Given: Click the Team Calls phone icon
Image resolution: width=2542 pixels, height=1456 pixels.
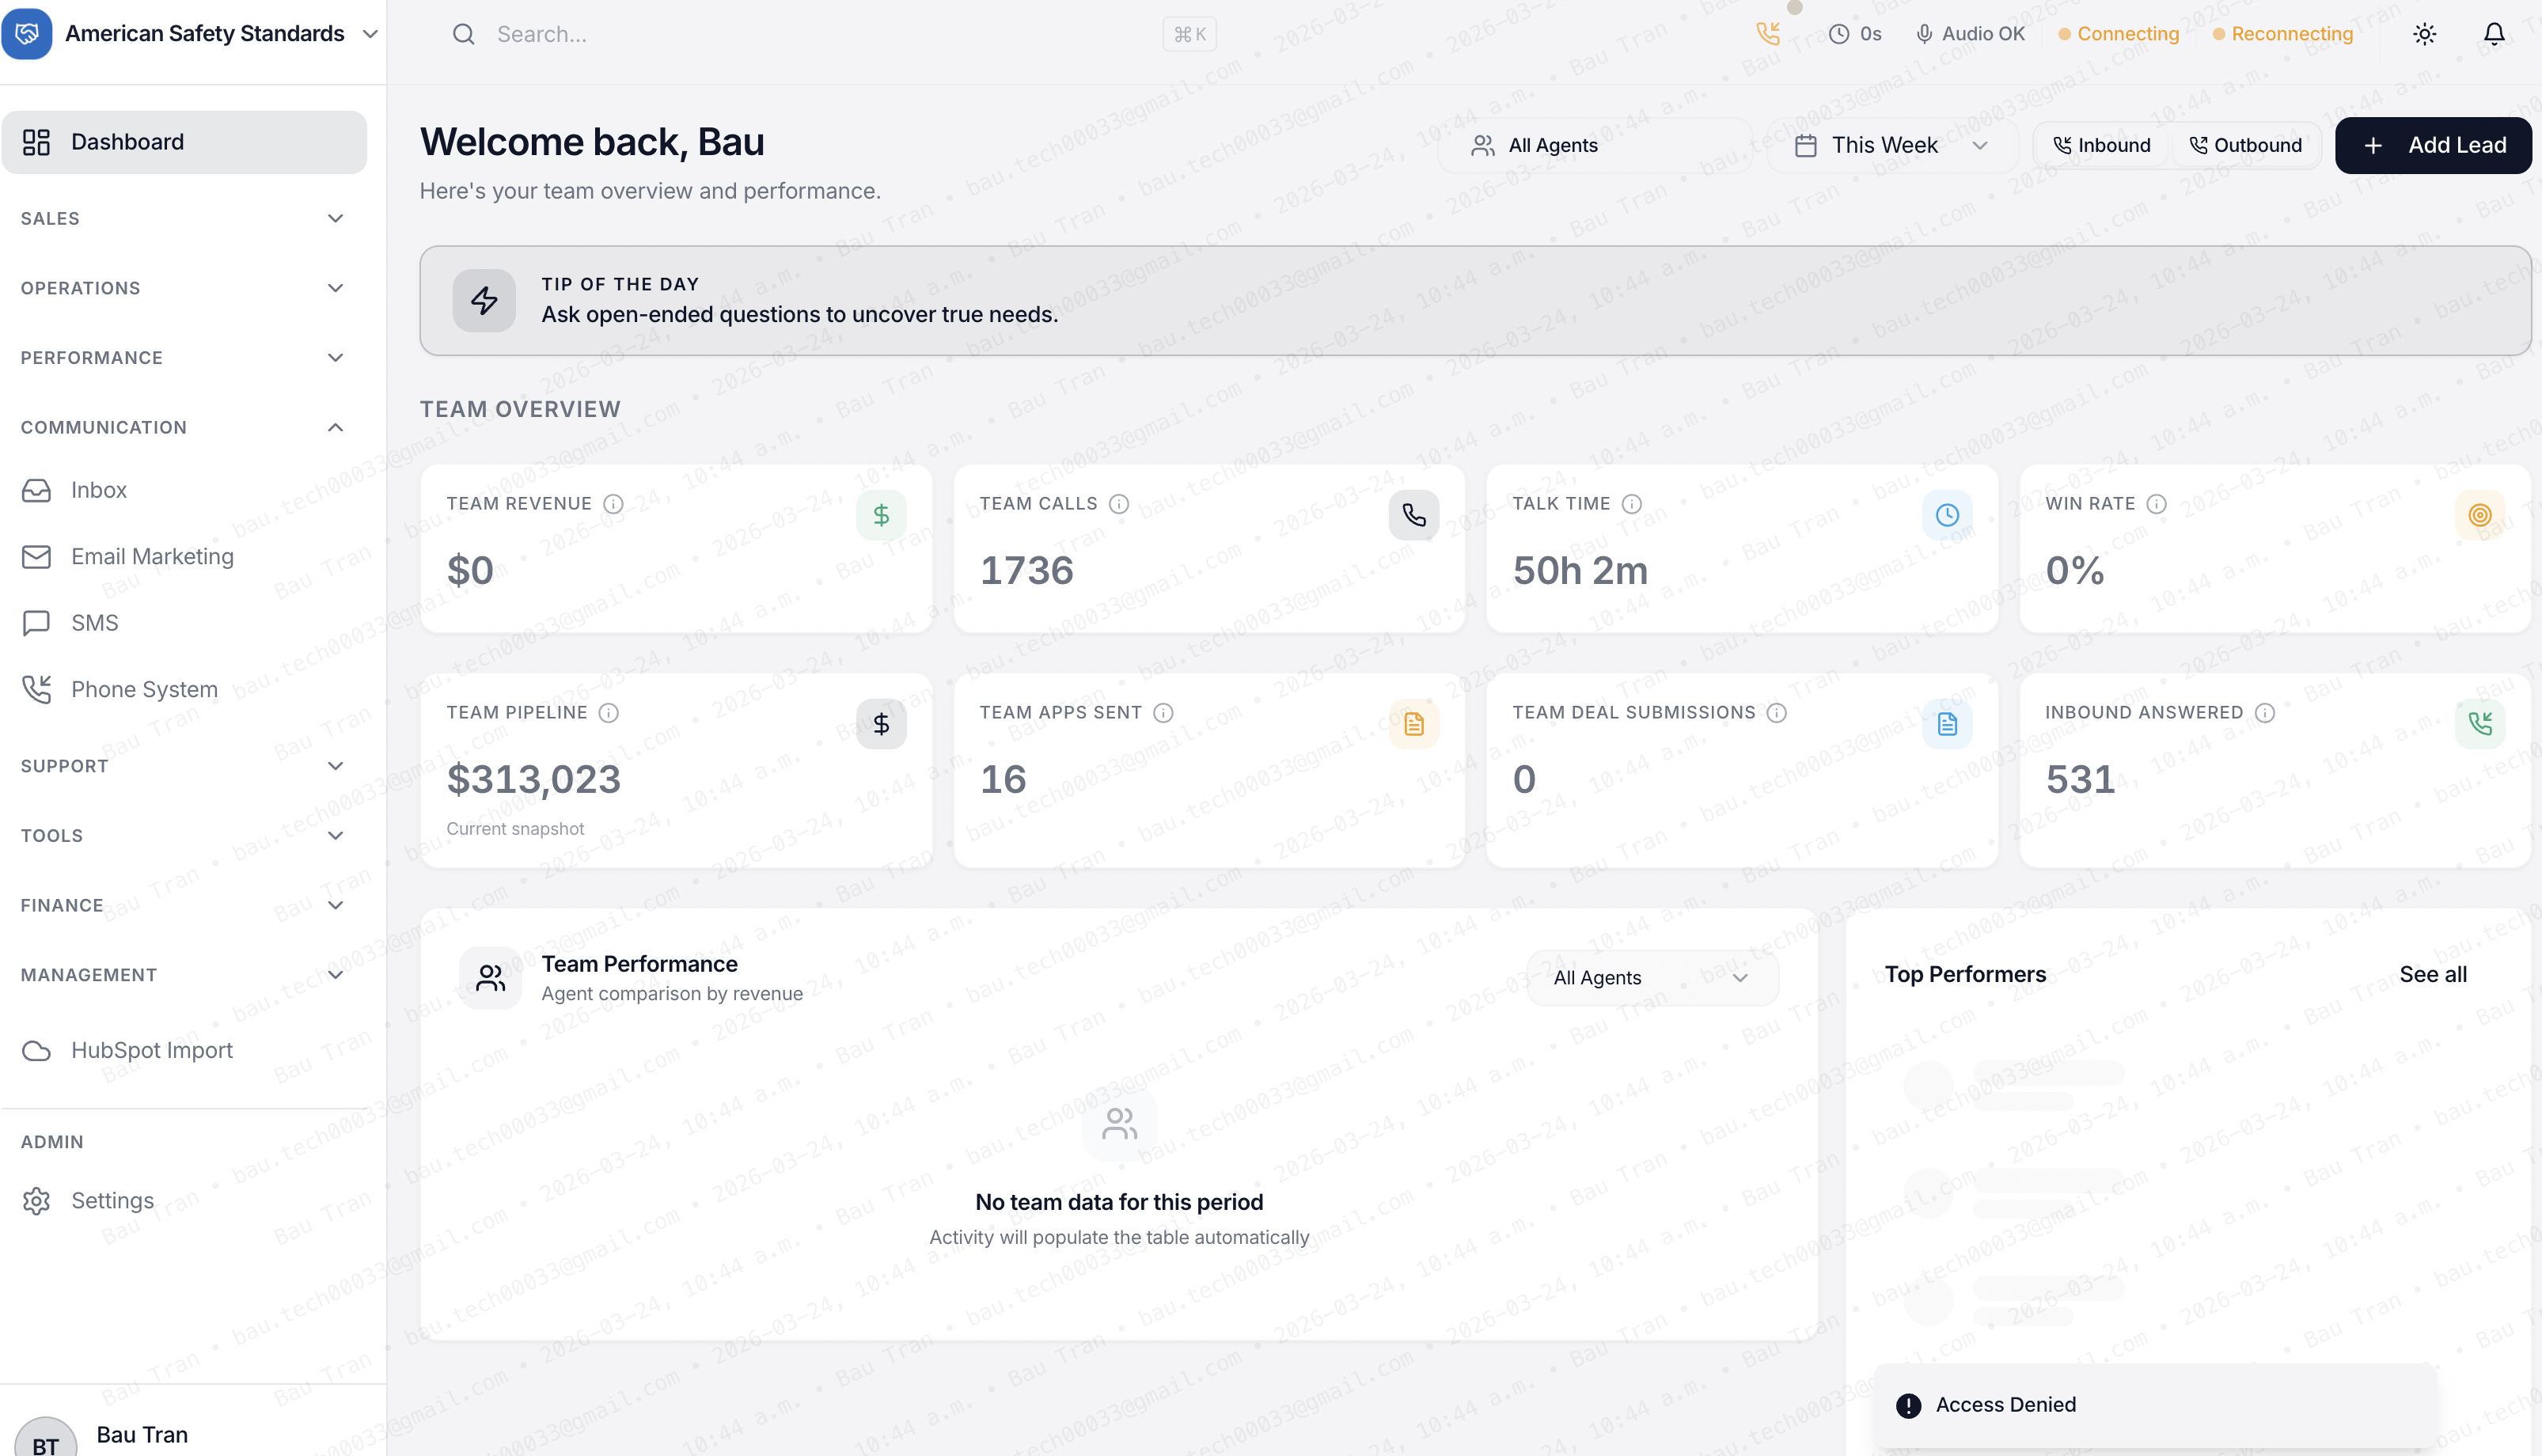Looking at the screenshot, I should point(1414,515).
